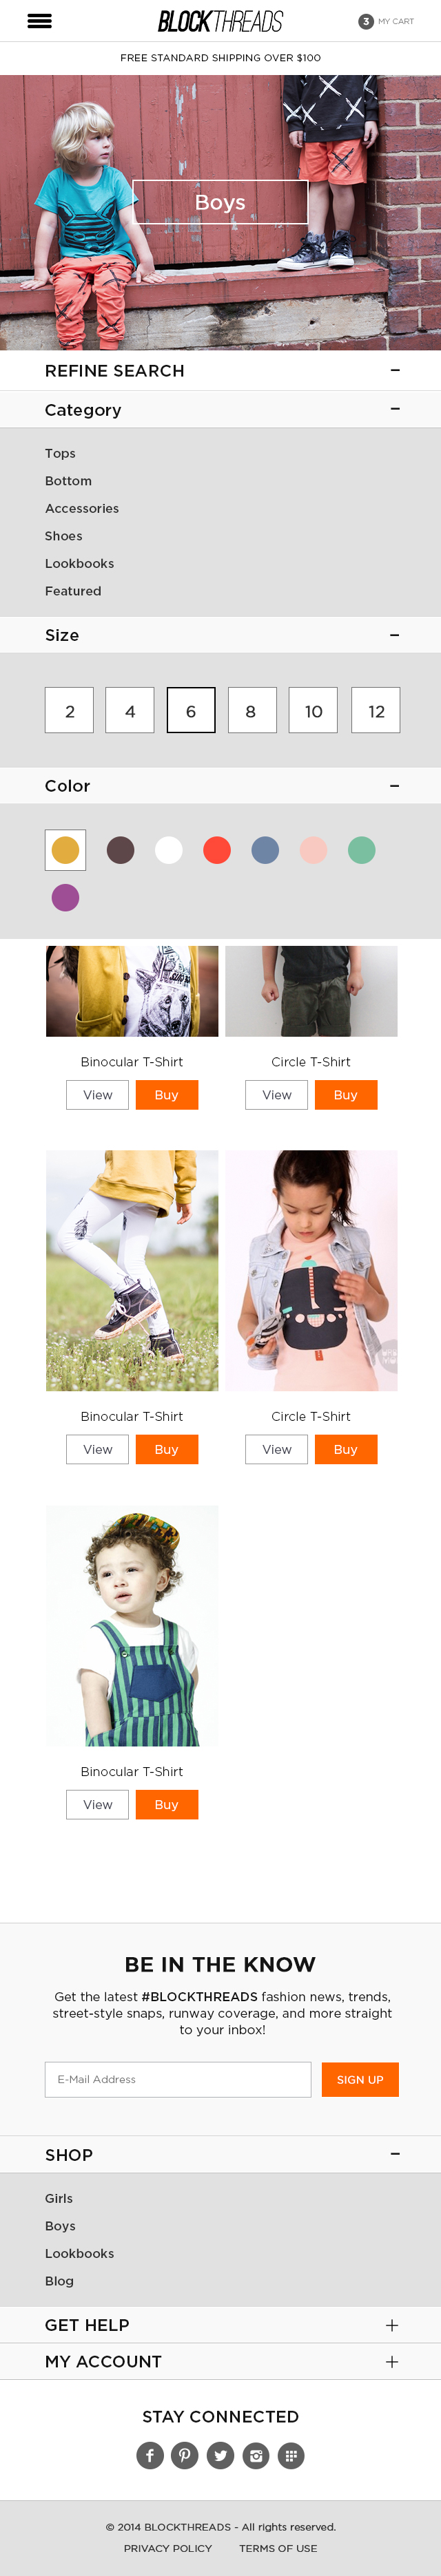This screenshot has width=441, height=2576.
Task: Open the hamburger menu icon
Action: [x=39, y=21]
